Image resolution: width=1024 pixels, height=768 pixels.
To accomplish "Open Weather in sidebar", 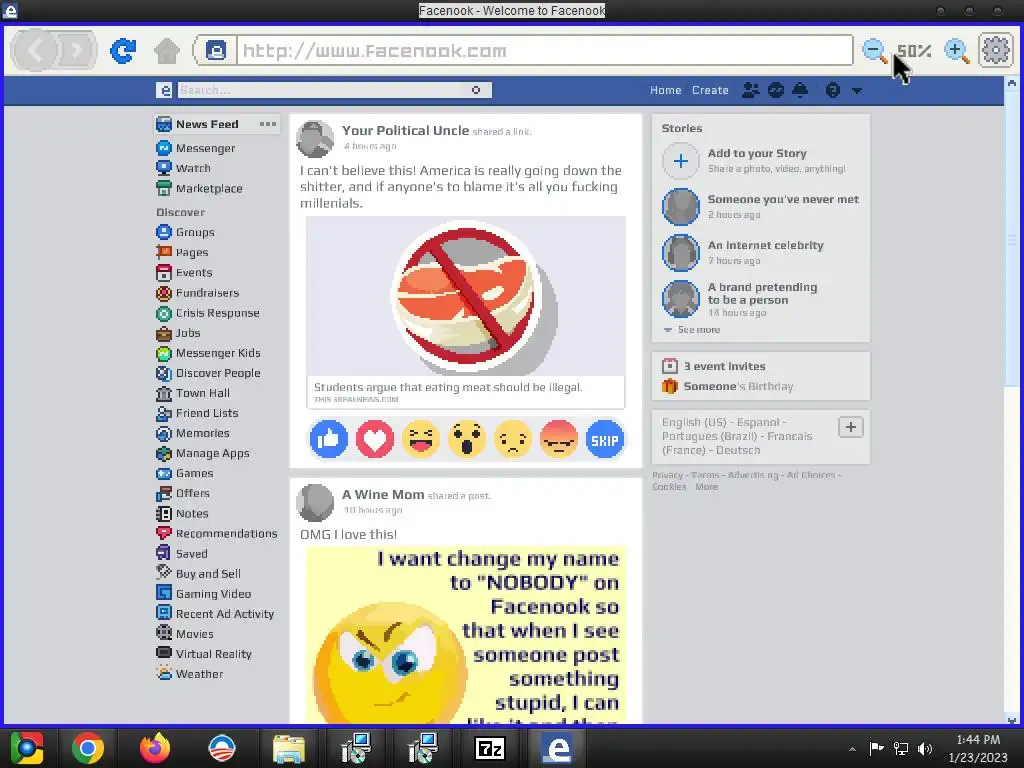I will (189, 674).
